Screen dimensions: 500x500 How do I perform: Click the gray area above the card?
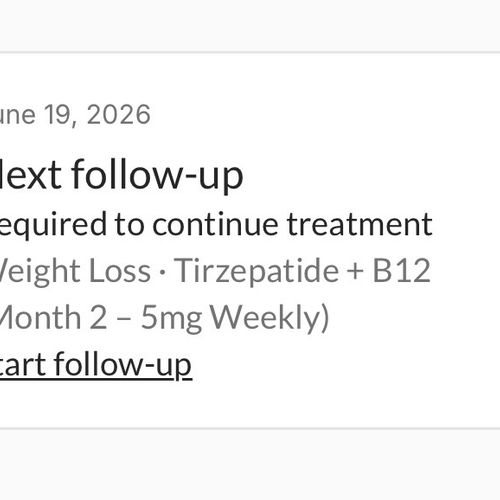[x=250, y=25]
